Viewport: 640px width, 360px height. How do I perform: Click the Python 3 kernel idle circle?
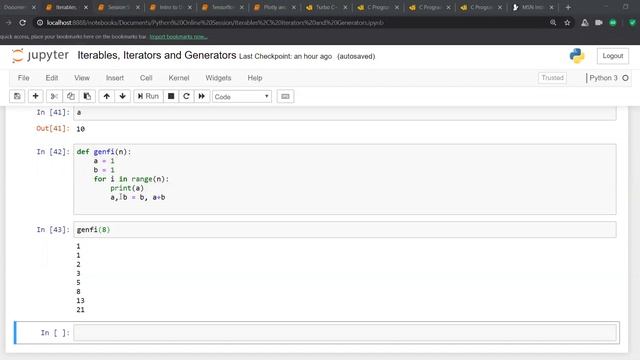click(625, 78)
